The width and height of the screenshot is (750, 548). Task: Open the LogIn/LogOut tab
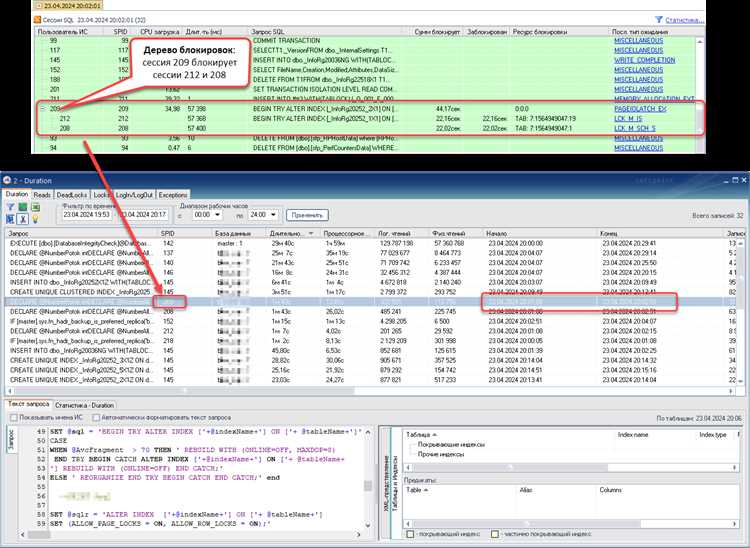[134, 195]
